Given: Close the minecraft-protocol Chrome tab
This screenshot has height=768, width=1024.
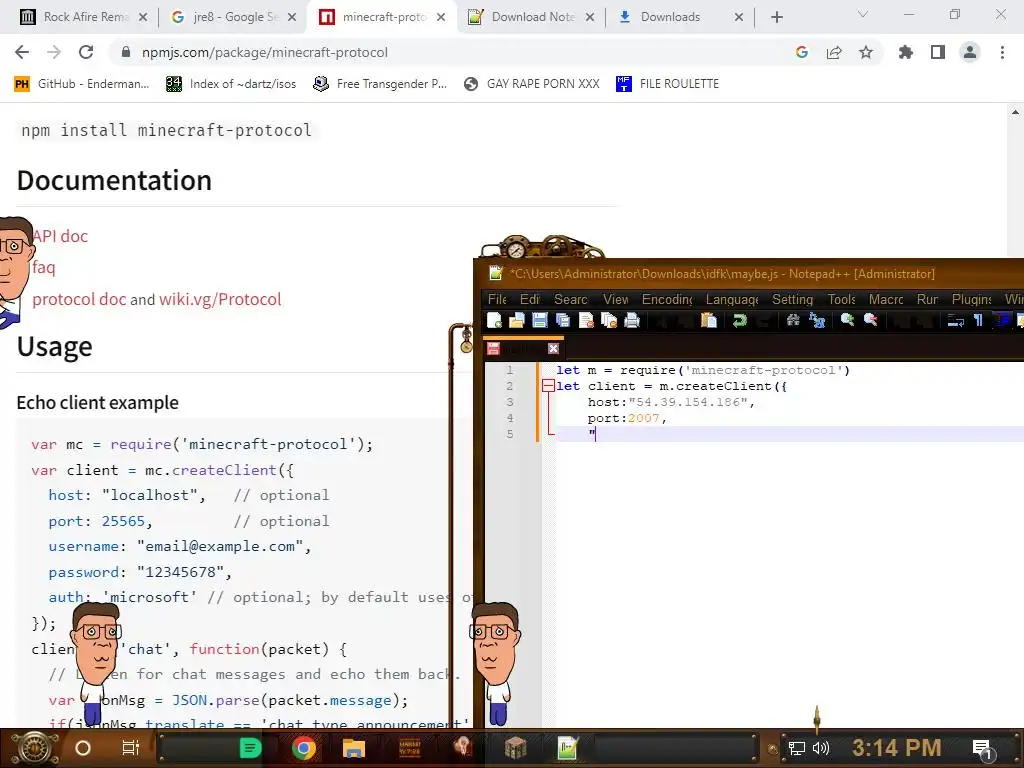Looking at the screenshot, I should (x=441, y=17).
